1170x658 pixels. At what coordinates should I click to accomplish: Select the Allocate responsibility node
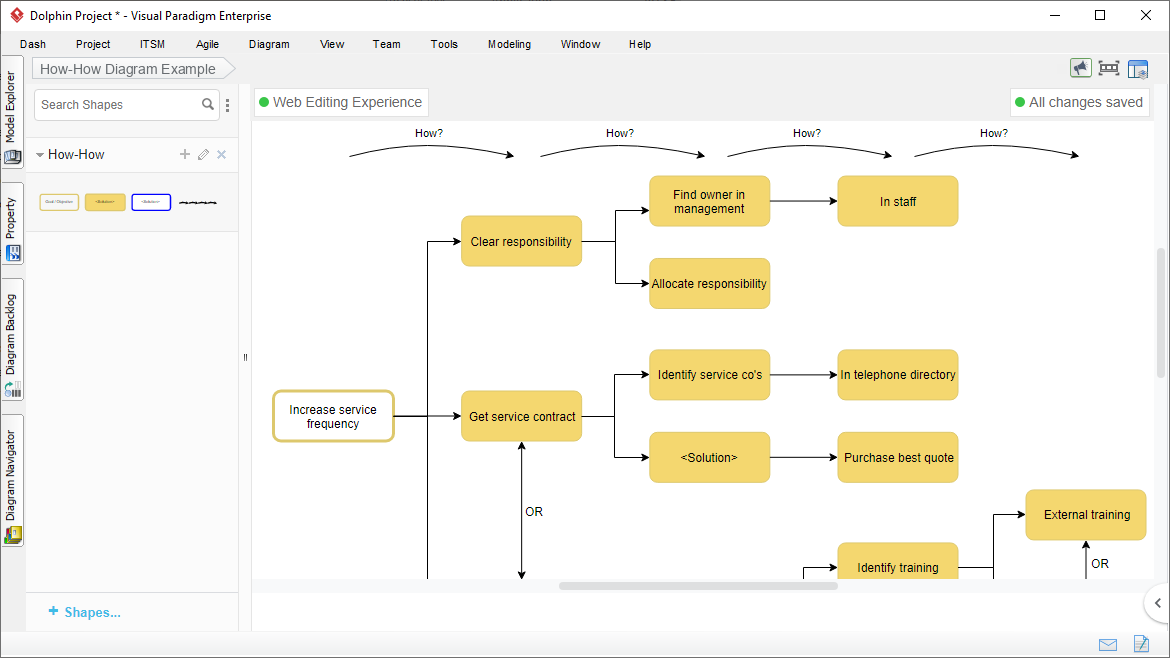click(x=710, y=283)
